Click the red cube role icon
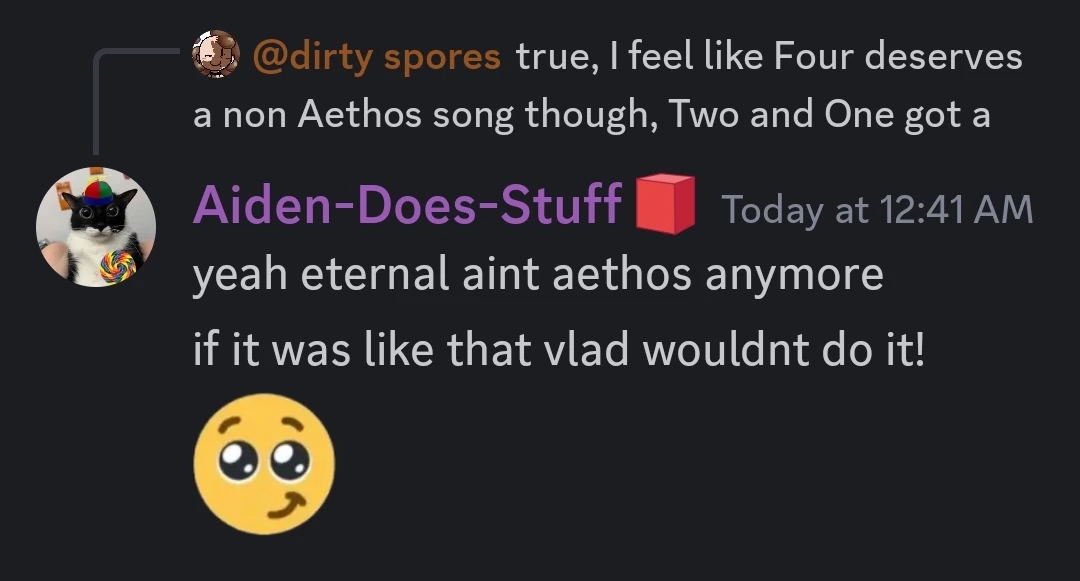This screenshot has height=581, width=1080. (665, 205)
